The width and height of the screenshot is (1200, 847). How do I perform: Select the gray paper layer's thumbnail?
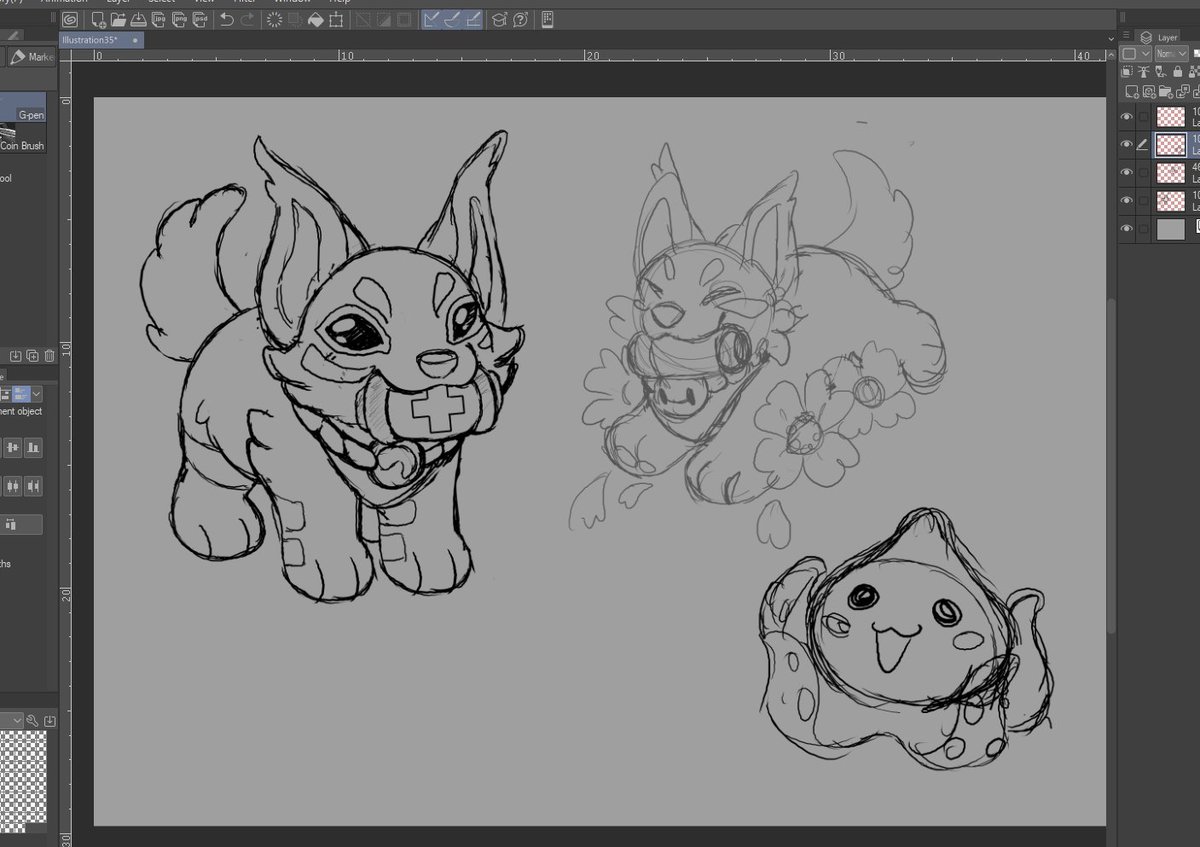pyautogui.click(x=1170, y=229)
